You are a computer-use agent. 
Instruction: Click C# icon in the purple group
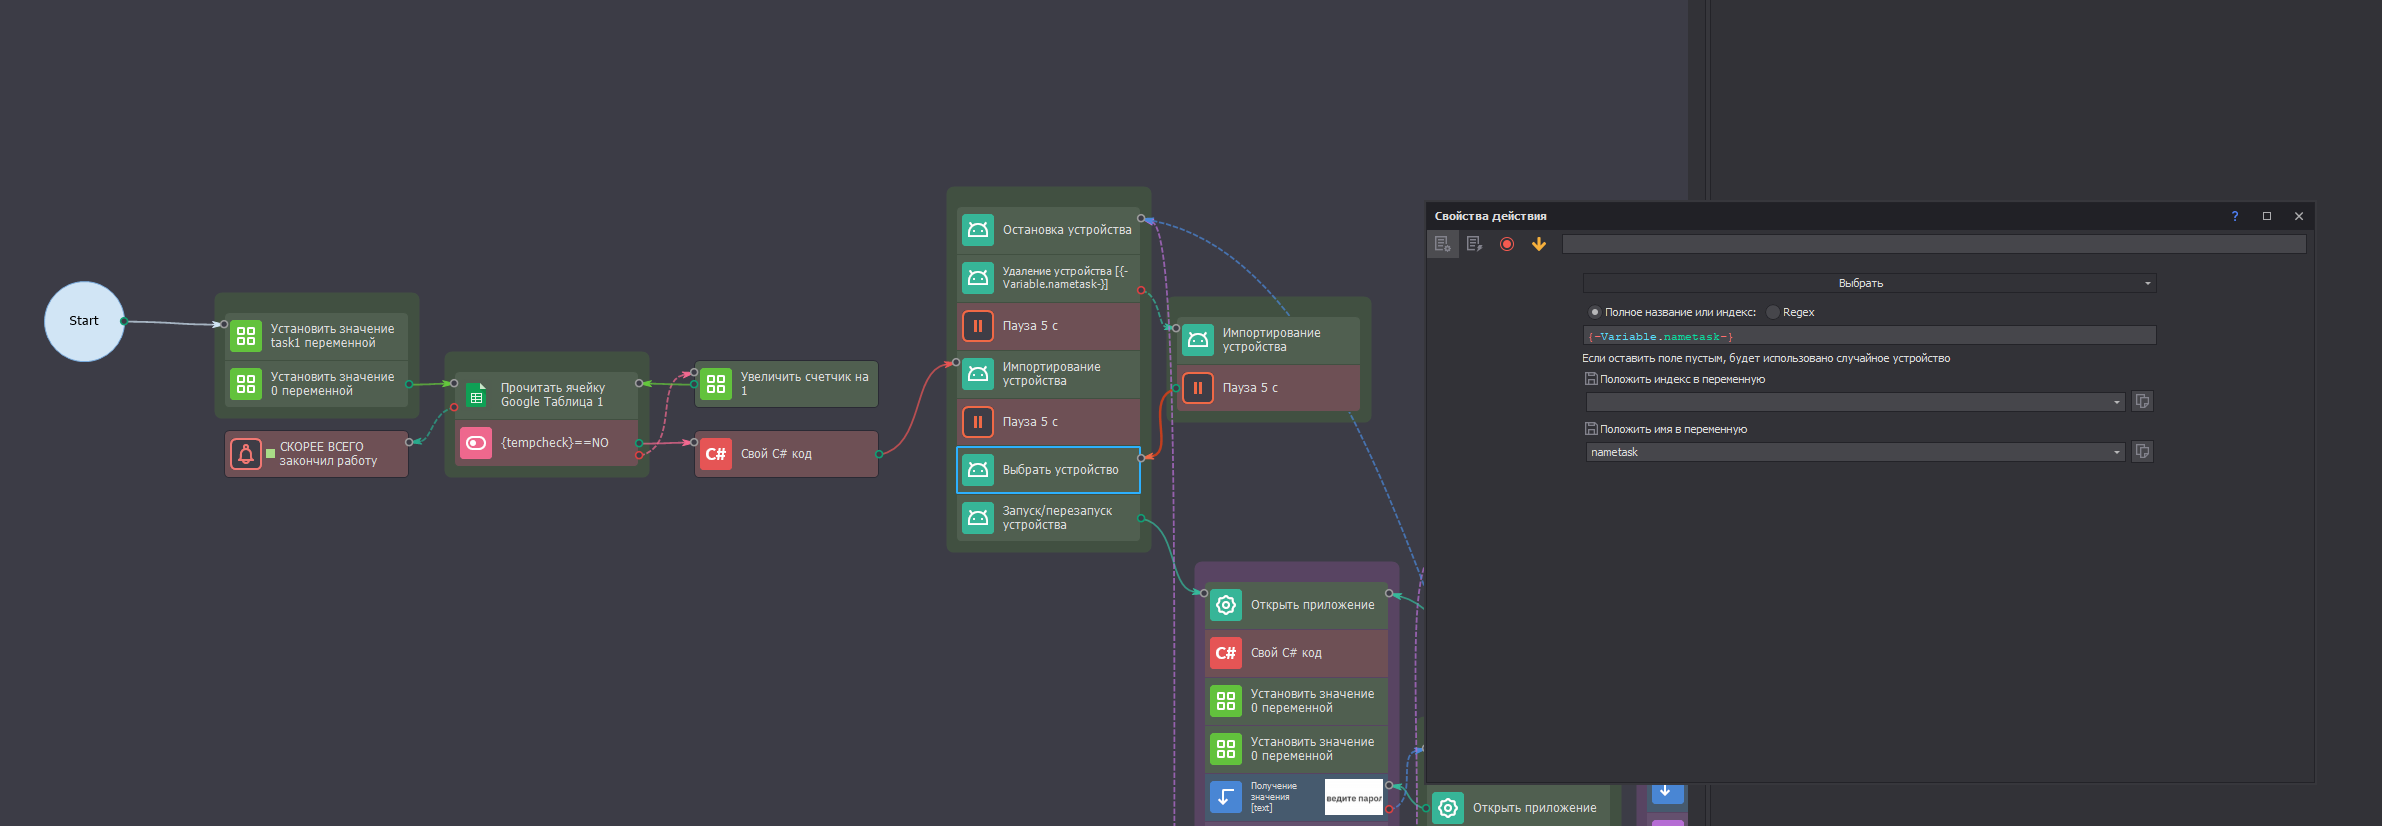click(1226, 653)
